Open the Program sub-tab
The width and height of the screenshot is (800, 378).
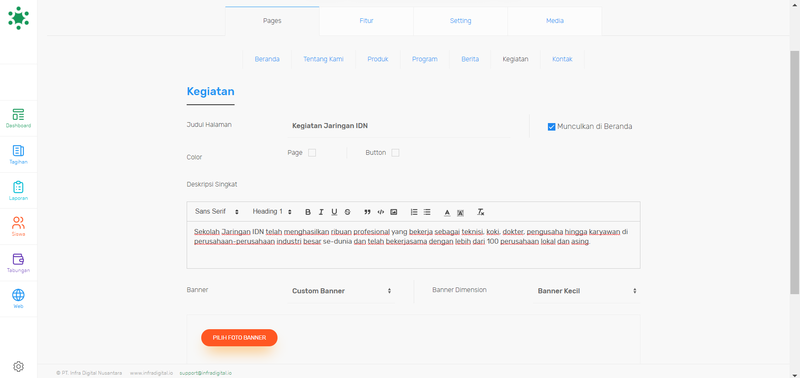point(425,59)
